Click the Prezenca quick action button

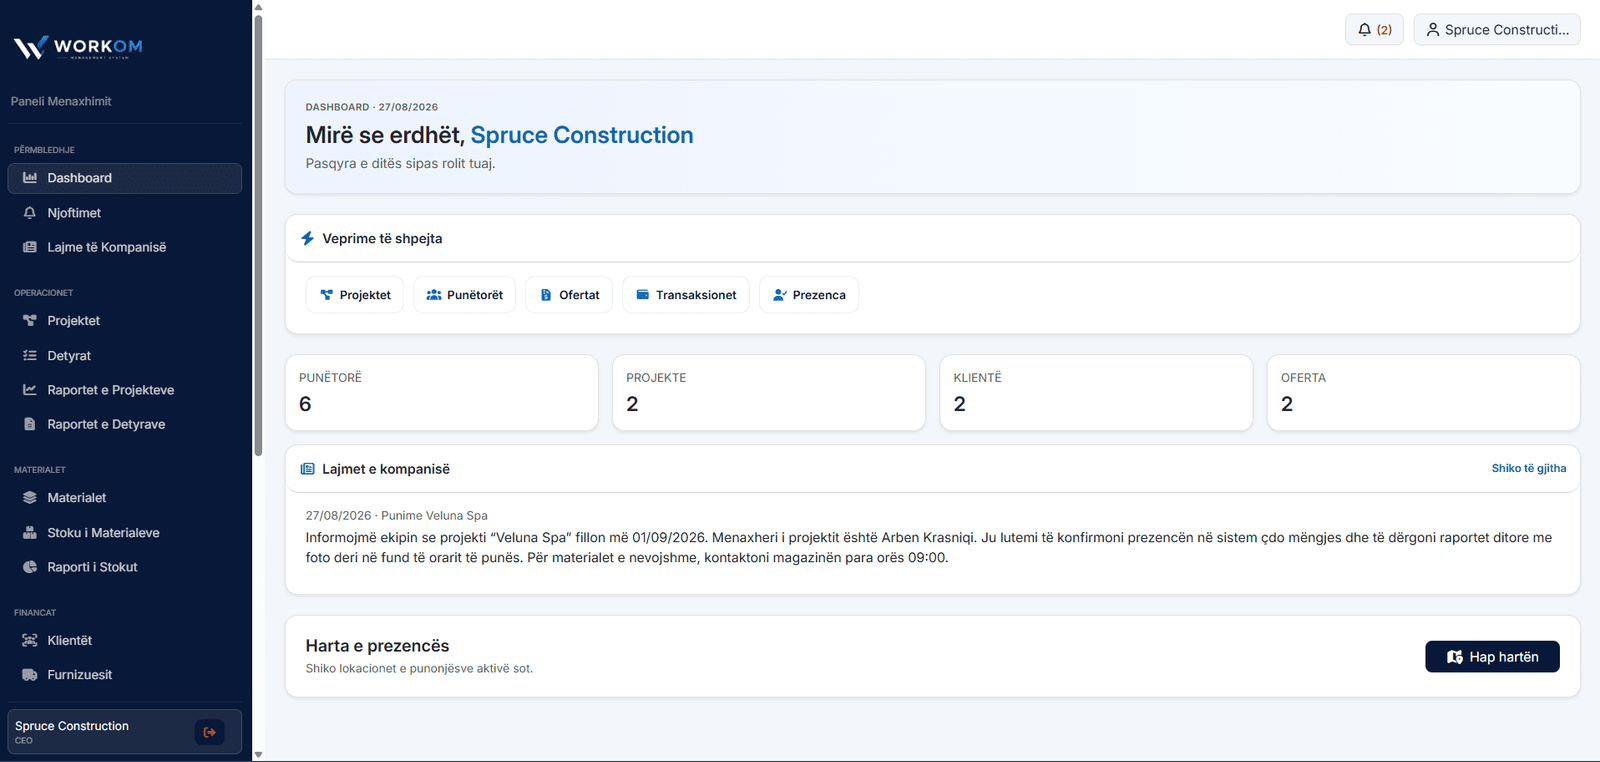[809, 295]
